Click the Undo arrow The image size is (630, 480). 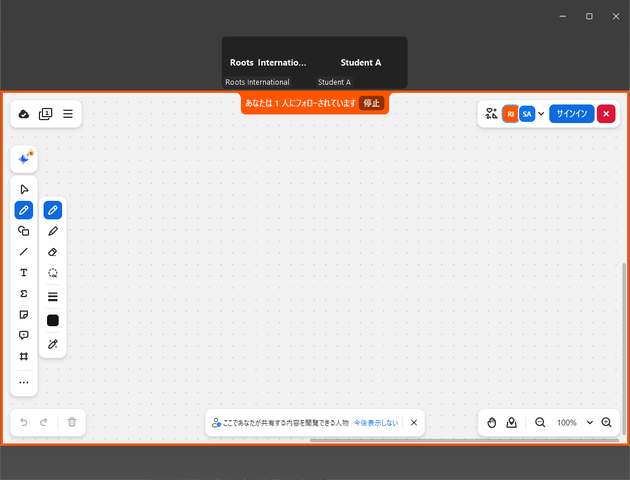point(24,422)
